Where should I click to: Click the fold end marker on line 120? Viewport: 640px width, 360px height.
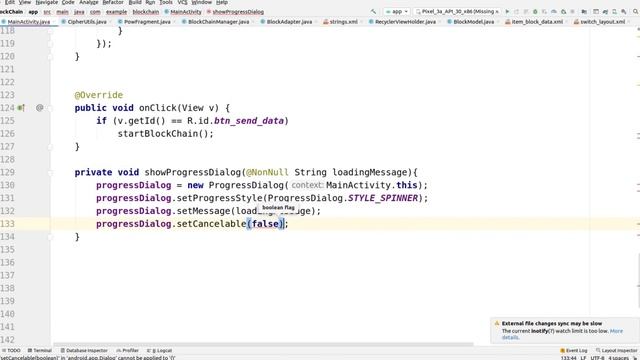(50, 56)
